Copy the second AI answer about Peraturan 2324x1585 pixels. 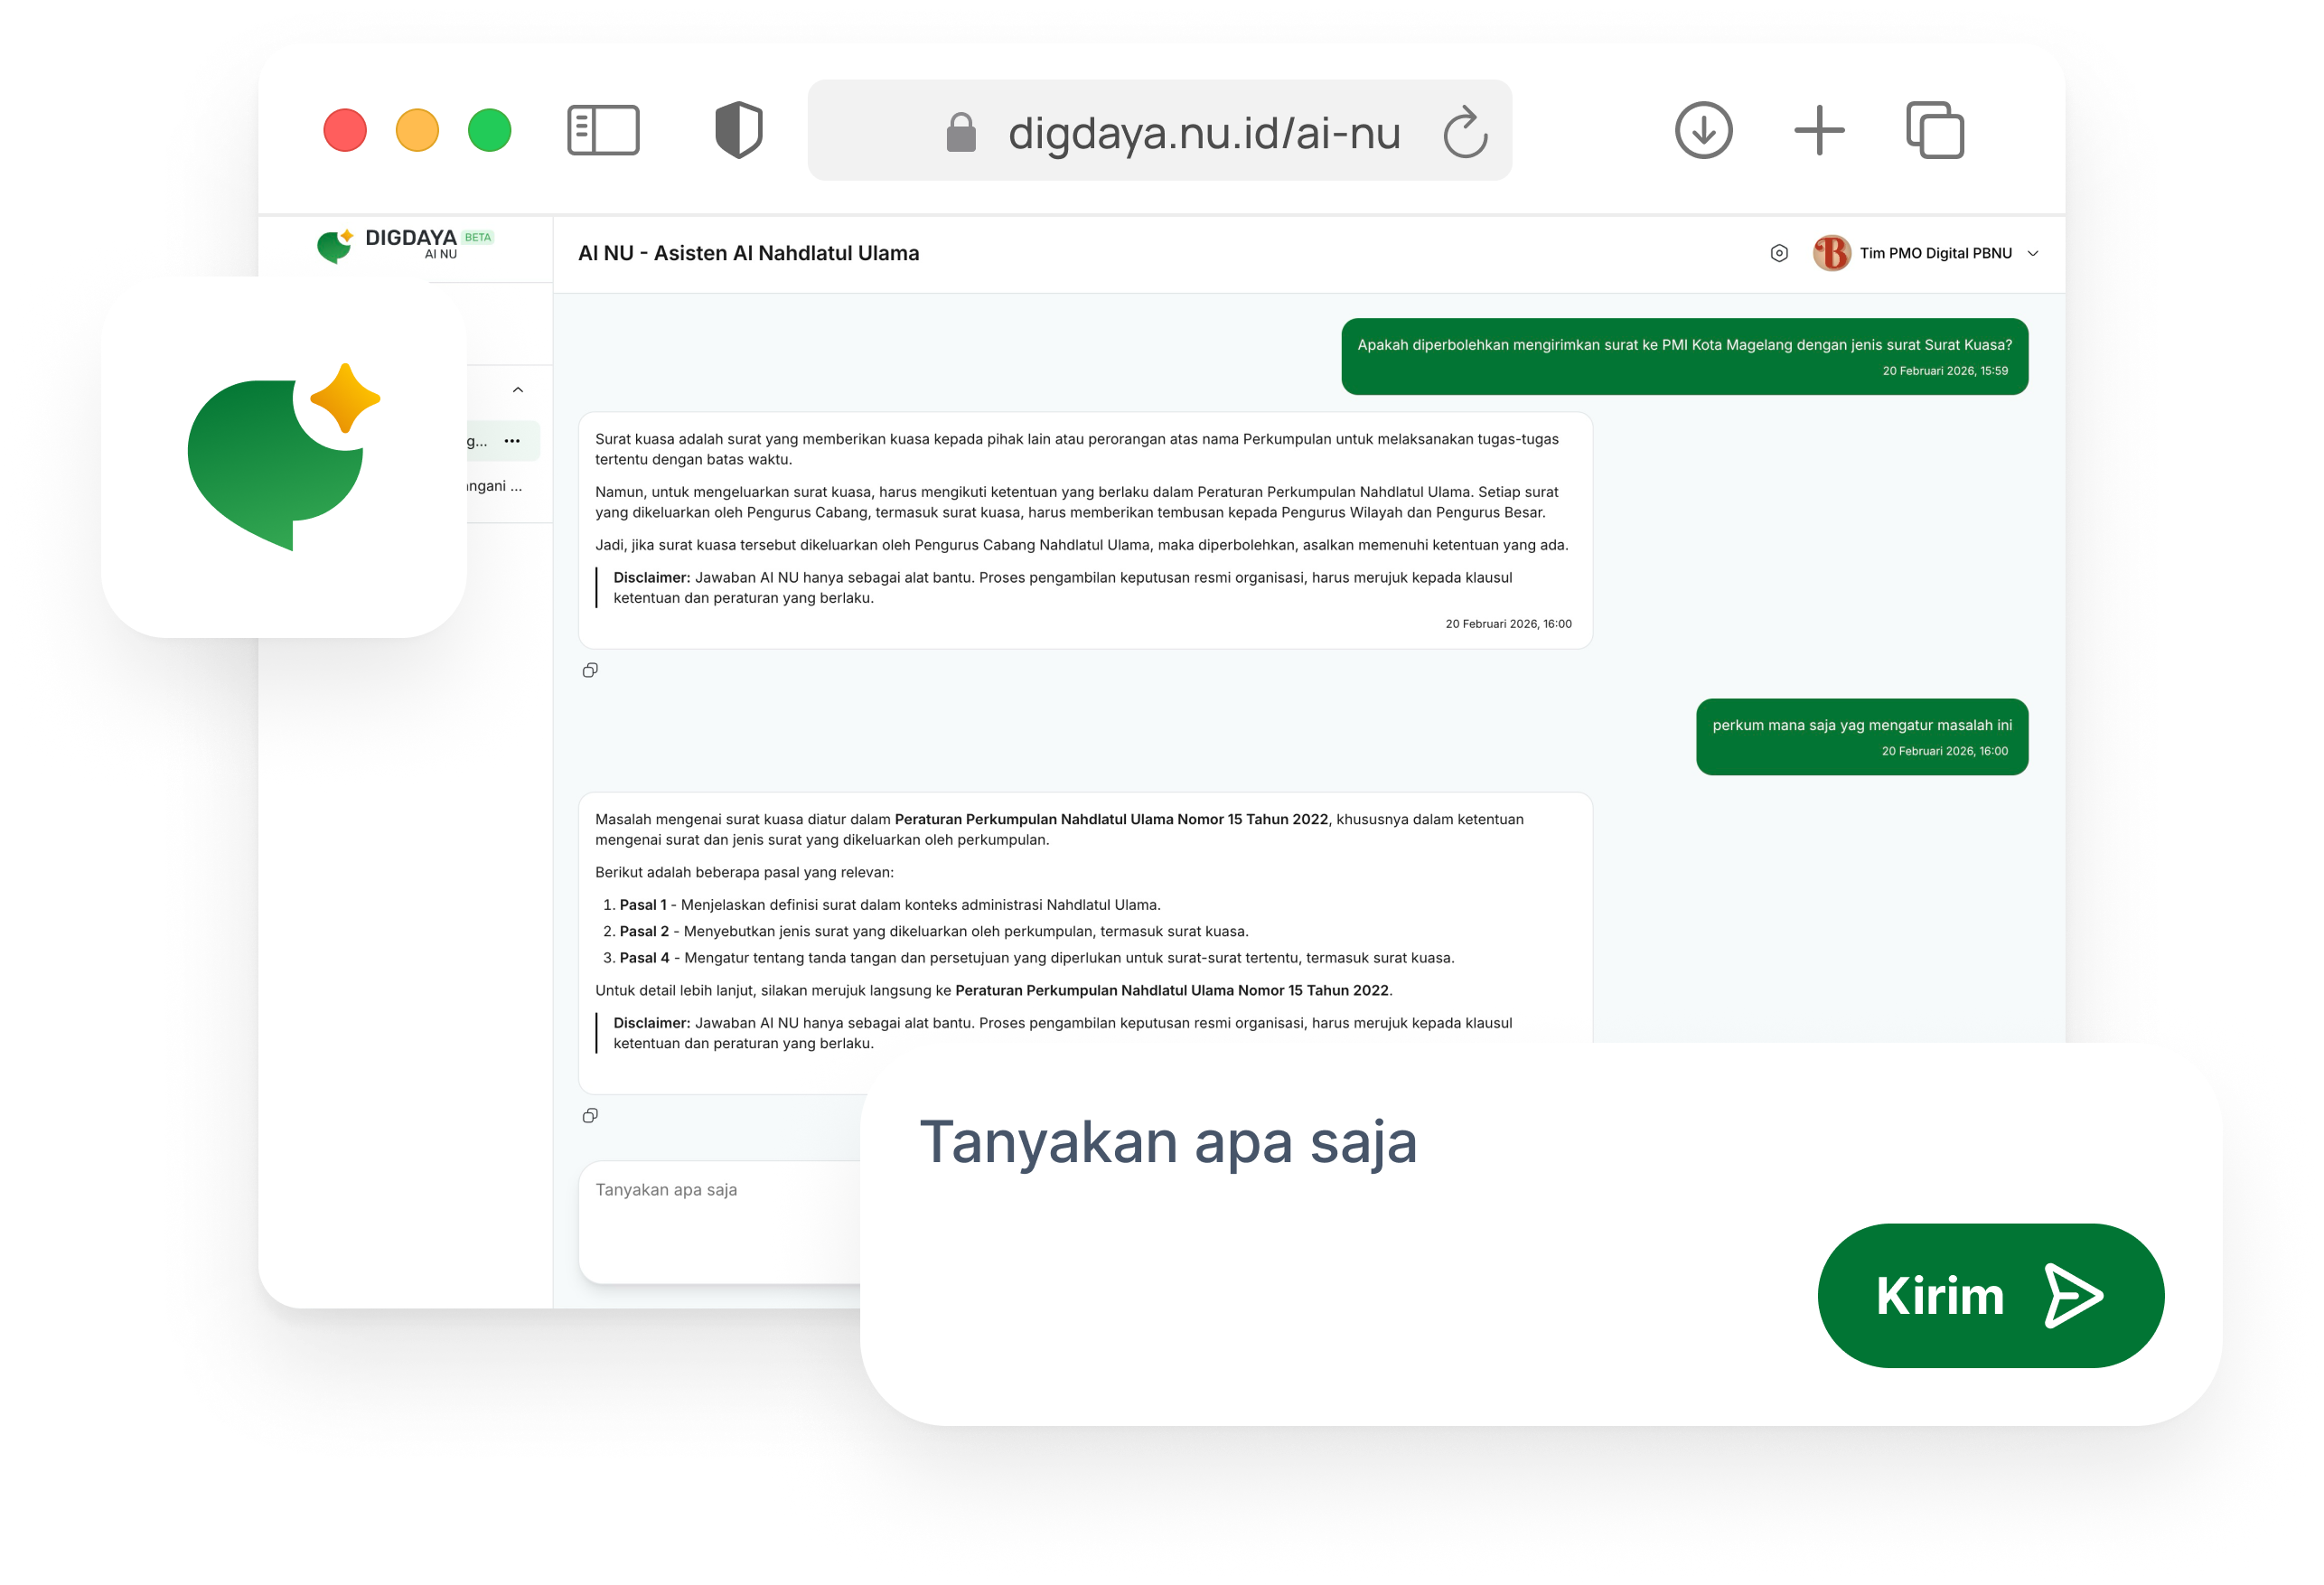point(590,1115)
